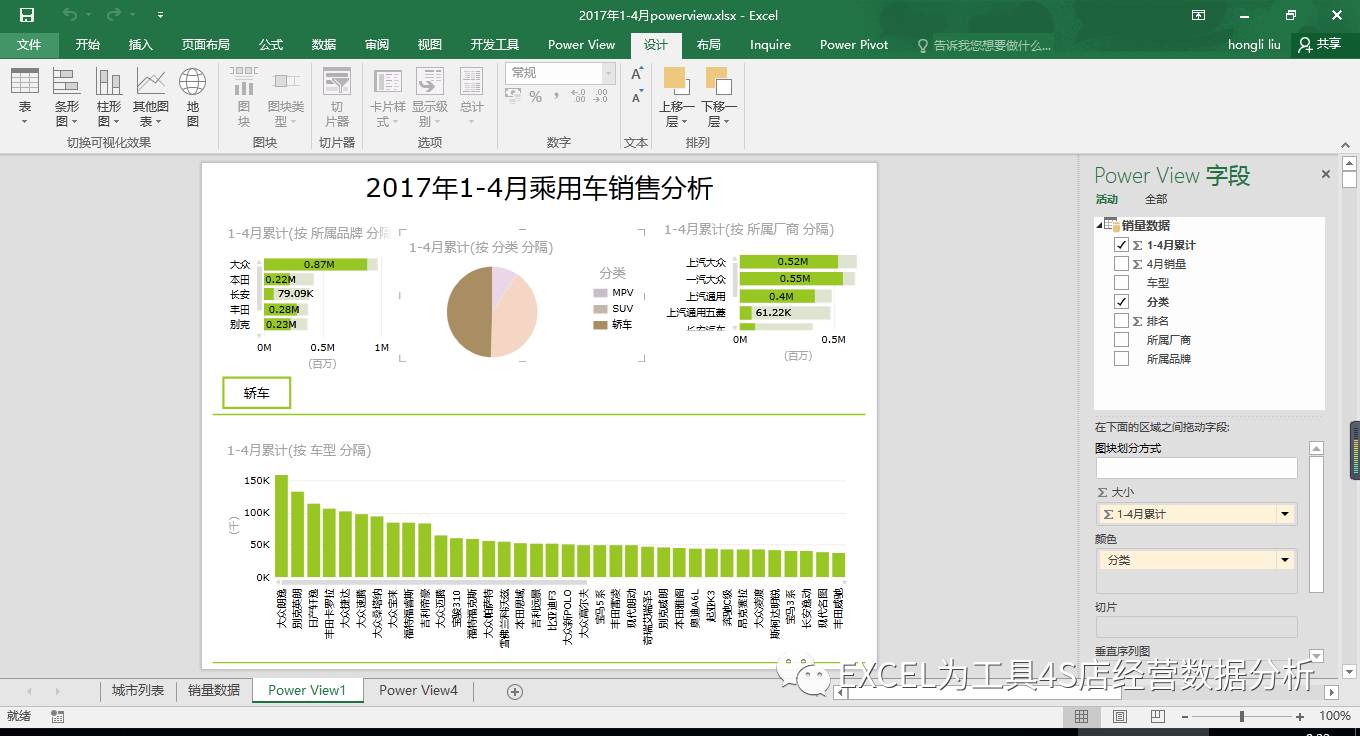Click the hongli liu account name
Image resolution: width=1360 pixels, height=736 pixels.
pos(1254,45)
